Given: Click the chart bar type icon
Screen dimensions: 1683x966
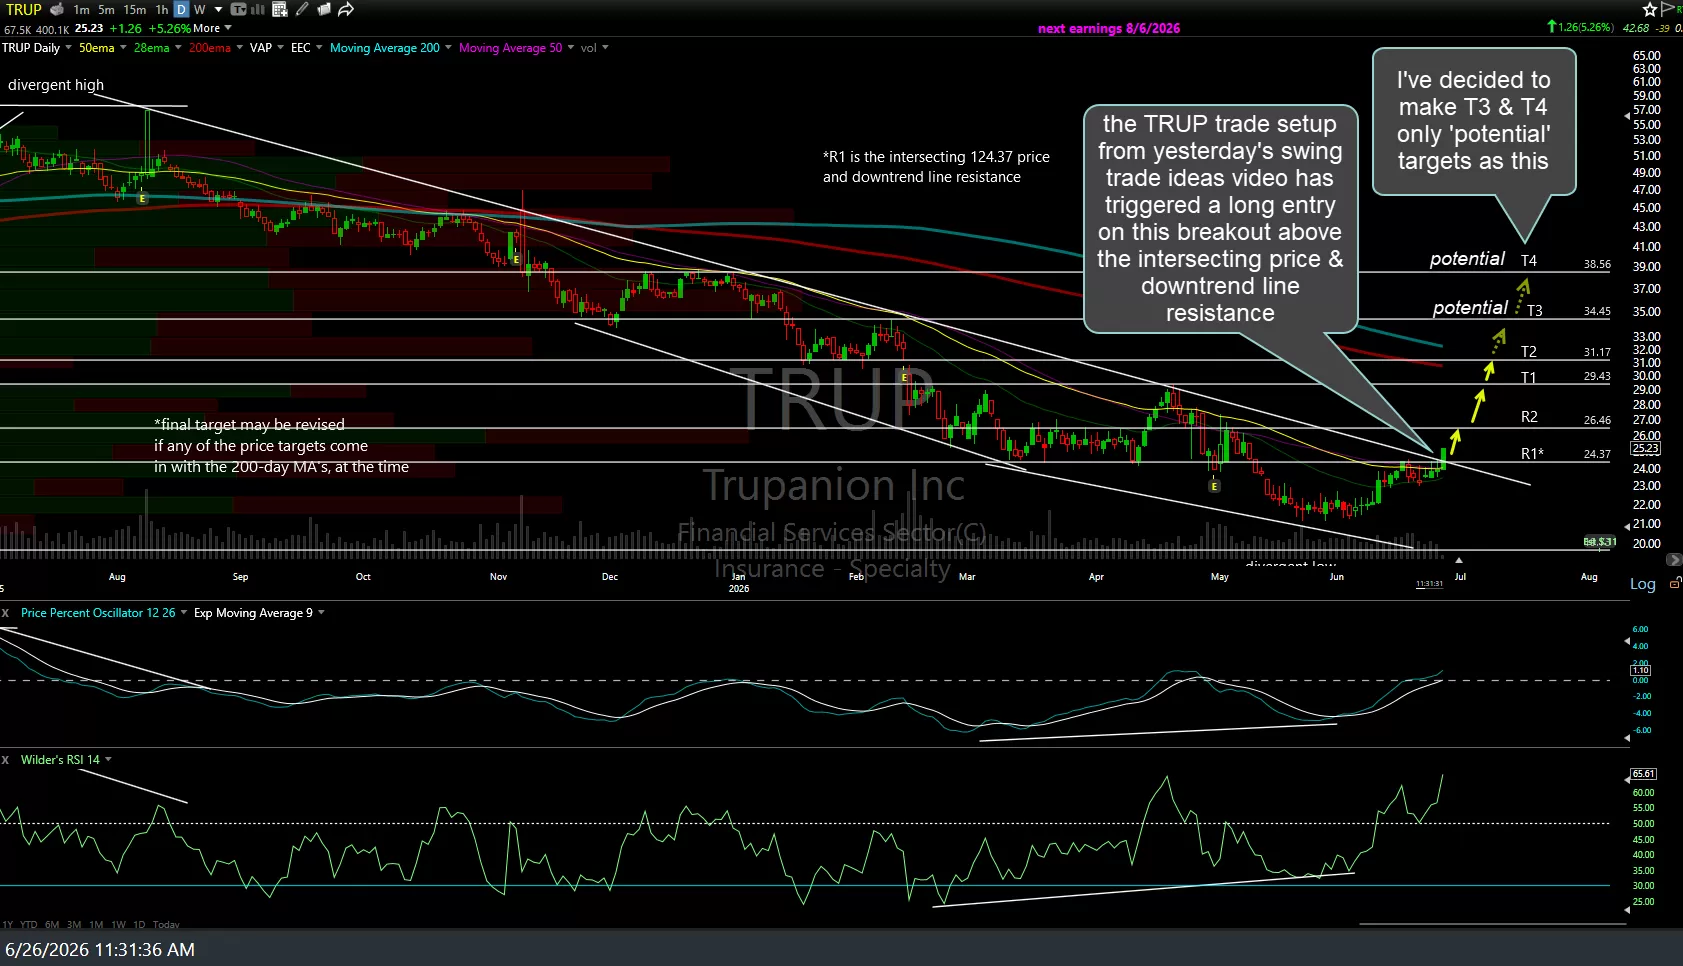Looking at the screenshot, I should pos(258,9).
